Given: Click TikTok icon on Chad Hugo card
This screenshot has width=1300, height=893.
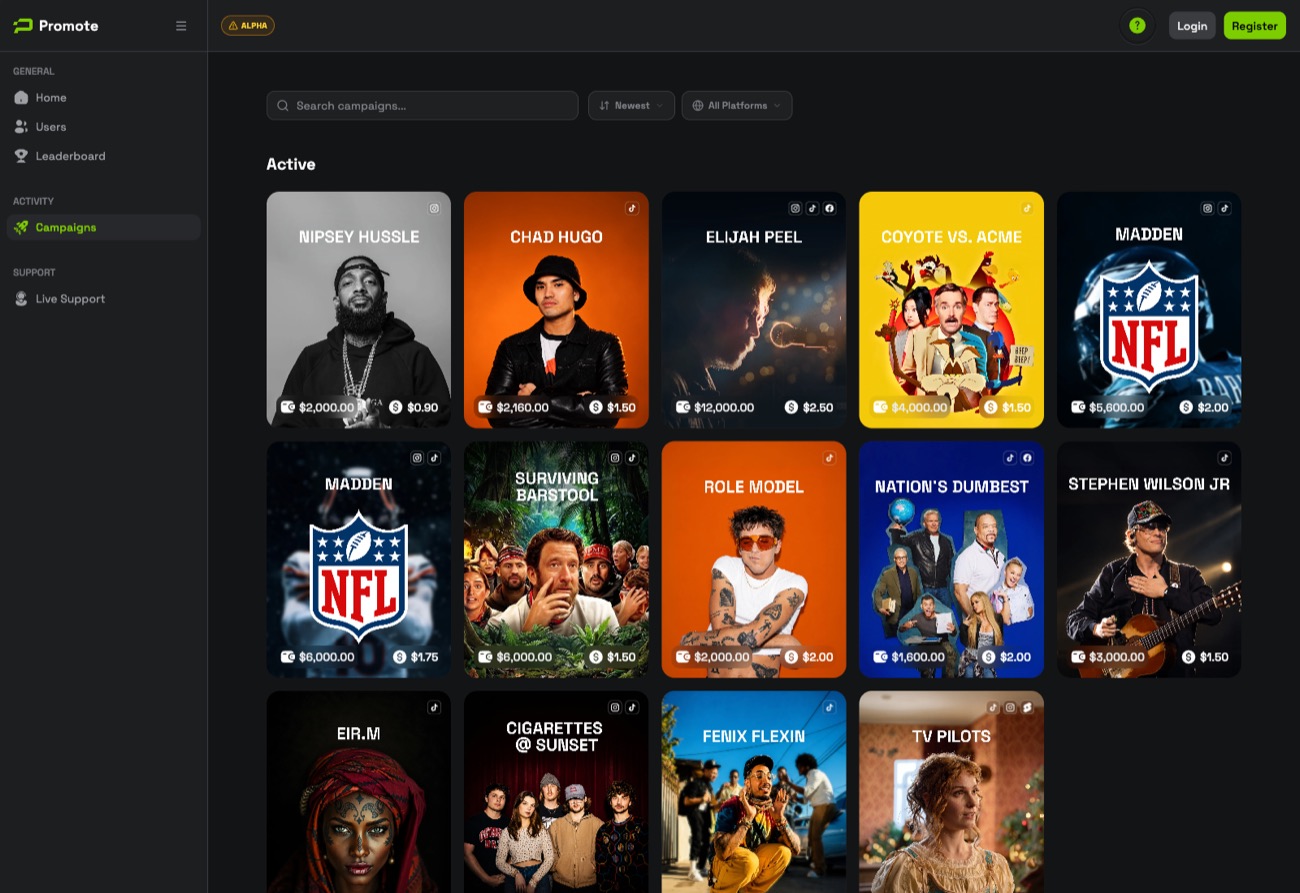Looking at the screenshot, I should (632, 209).
